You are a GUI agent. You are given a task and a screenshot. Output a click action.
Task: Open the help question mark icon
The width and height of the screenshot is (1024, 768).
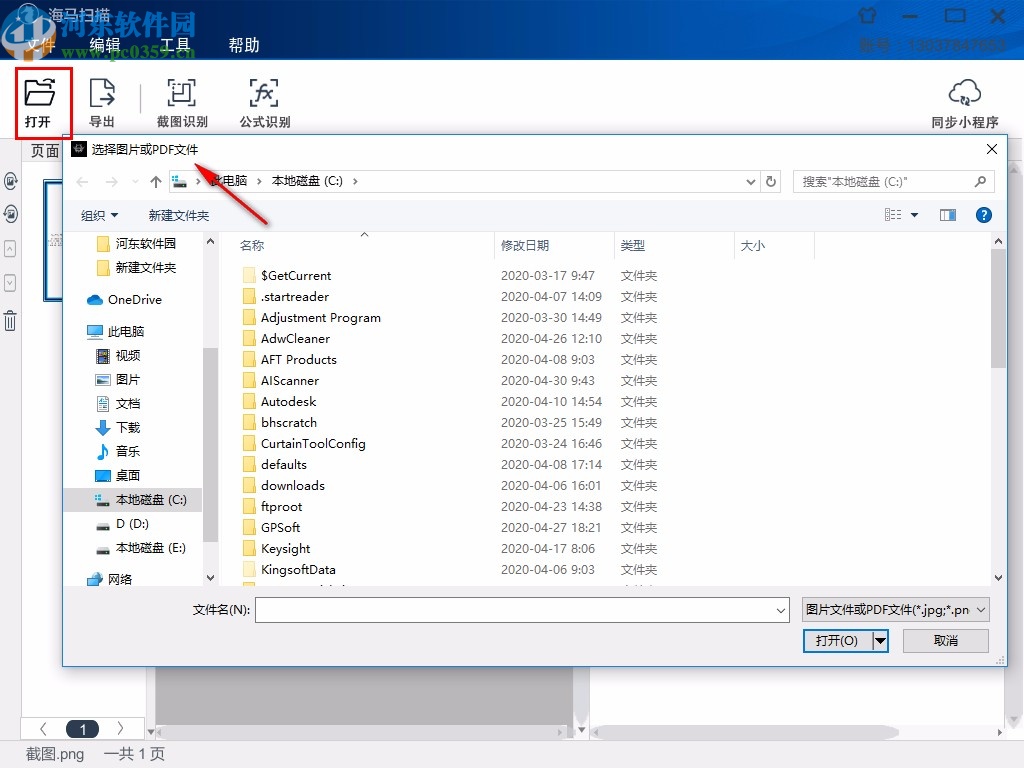pos(984,215)
